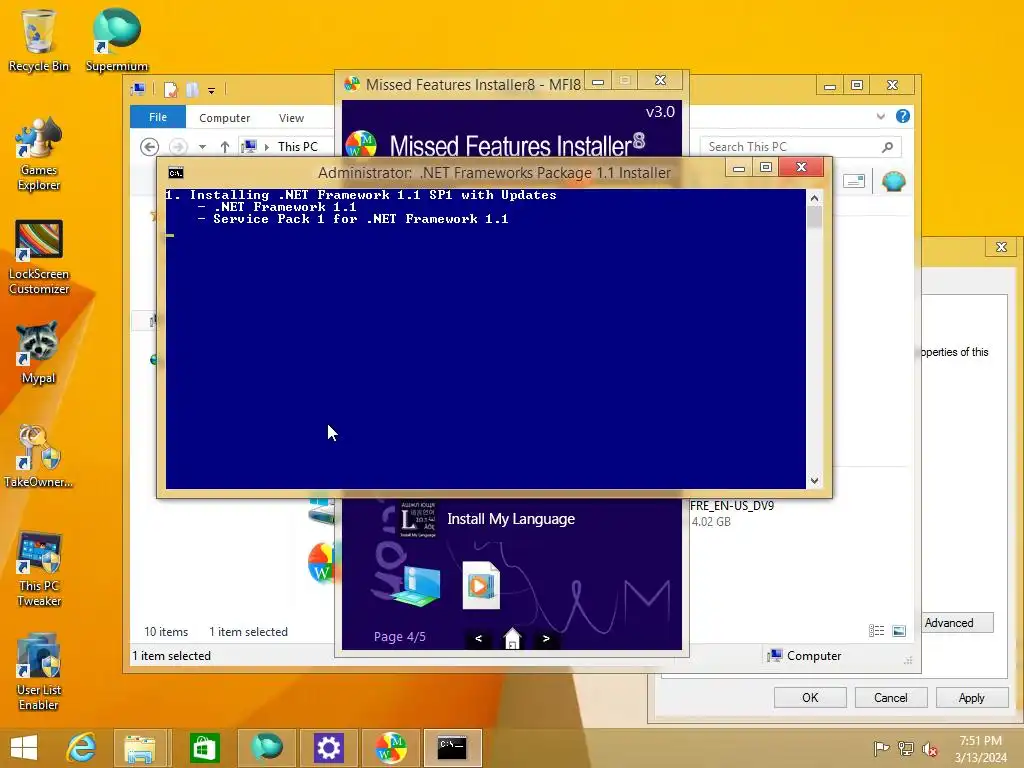
Task: Open File Explorer in the taskbar
Action: coord(140,748)
